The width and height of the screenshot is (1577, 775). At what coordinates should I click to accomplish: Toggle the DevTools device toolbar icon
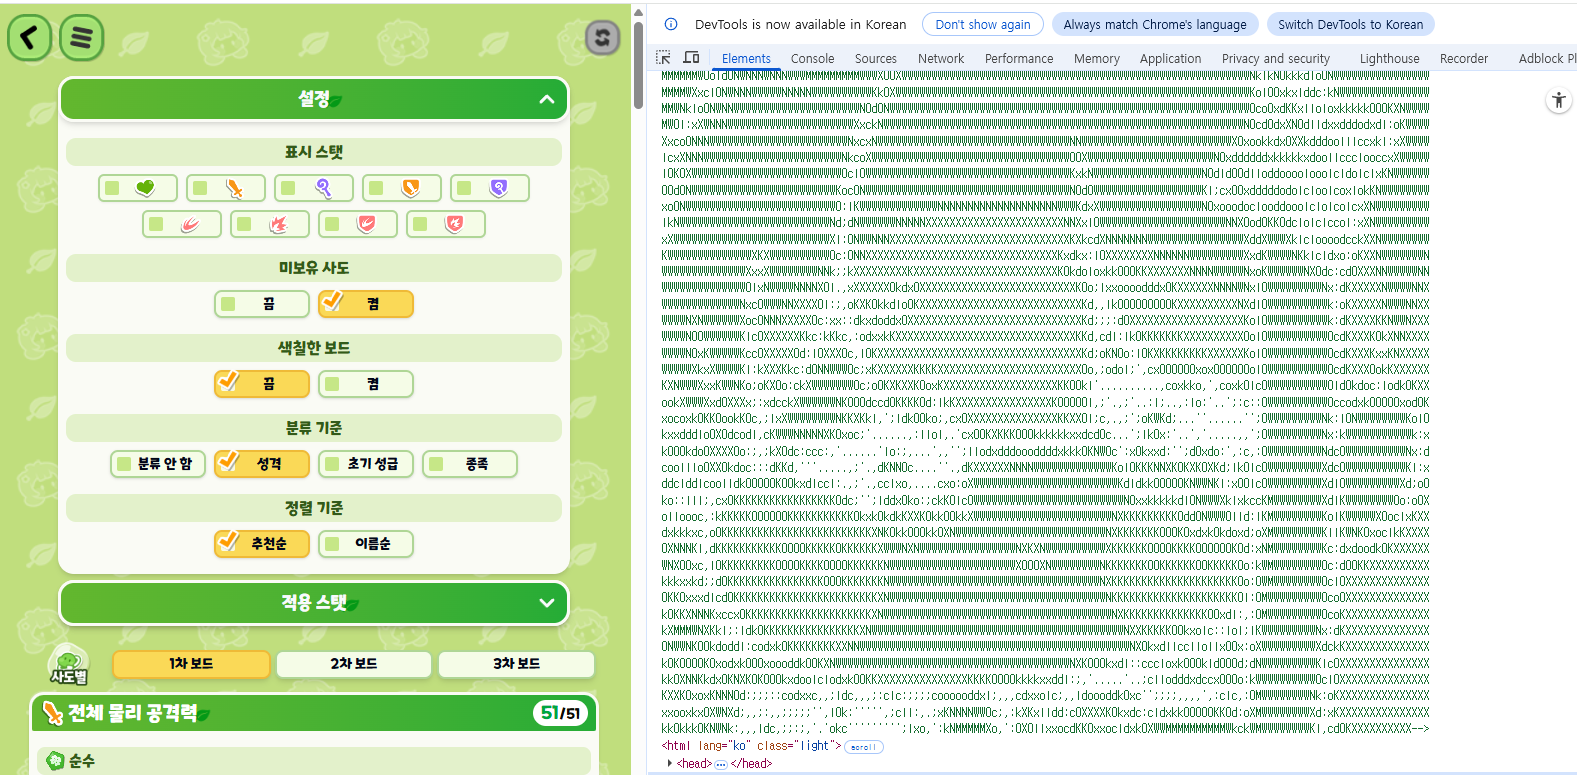[691, 58]
